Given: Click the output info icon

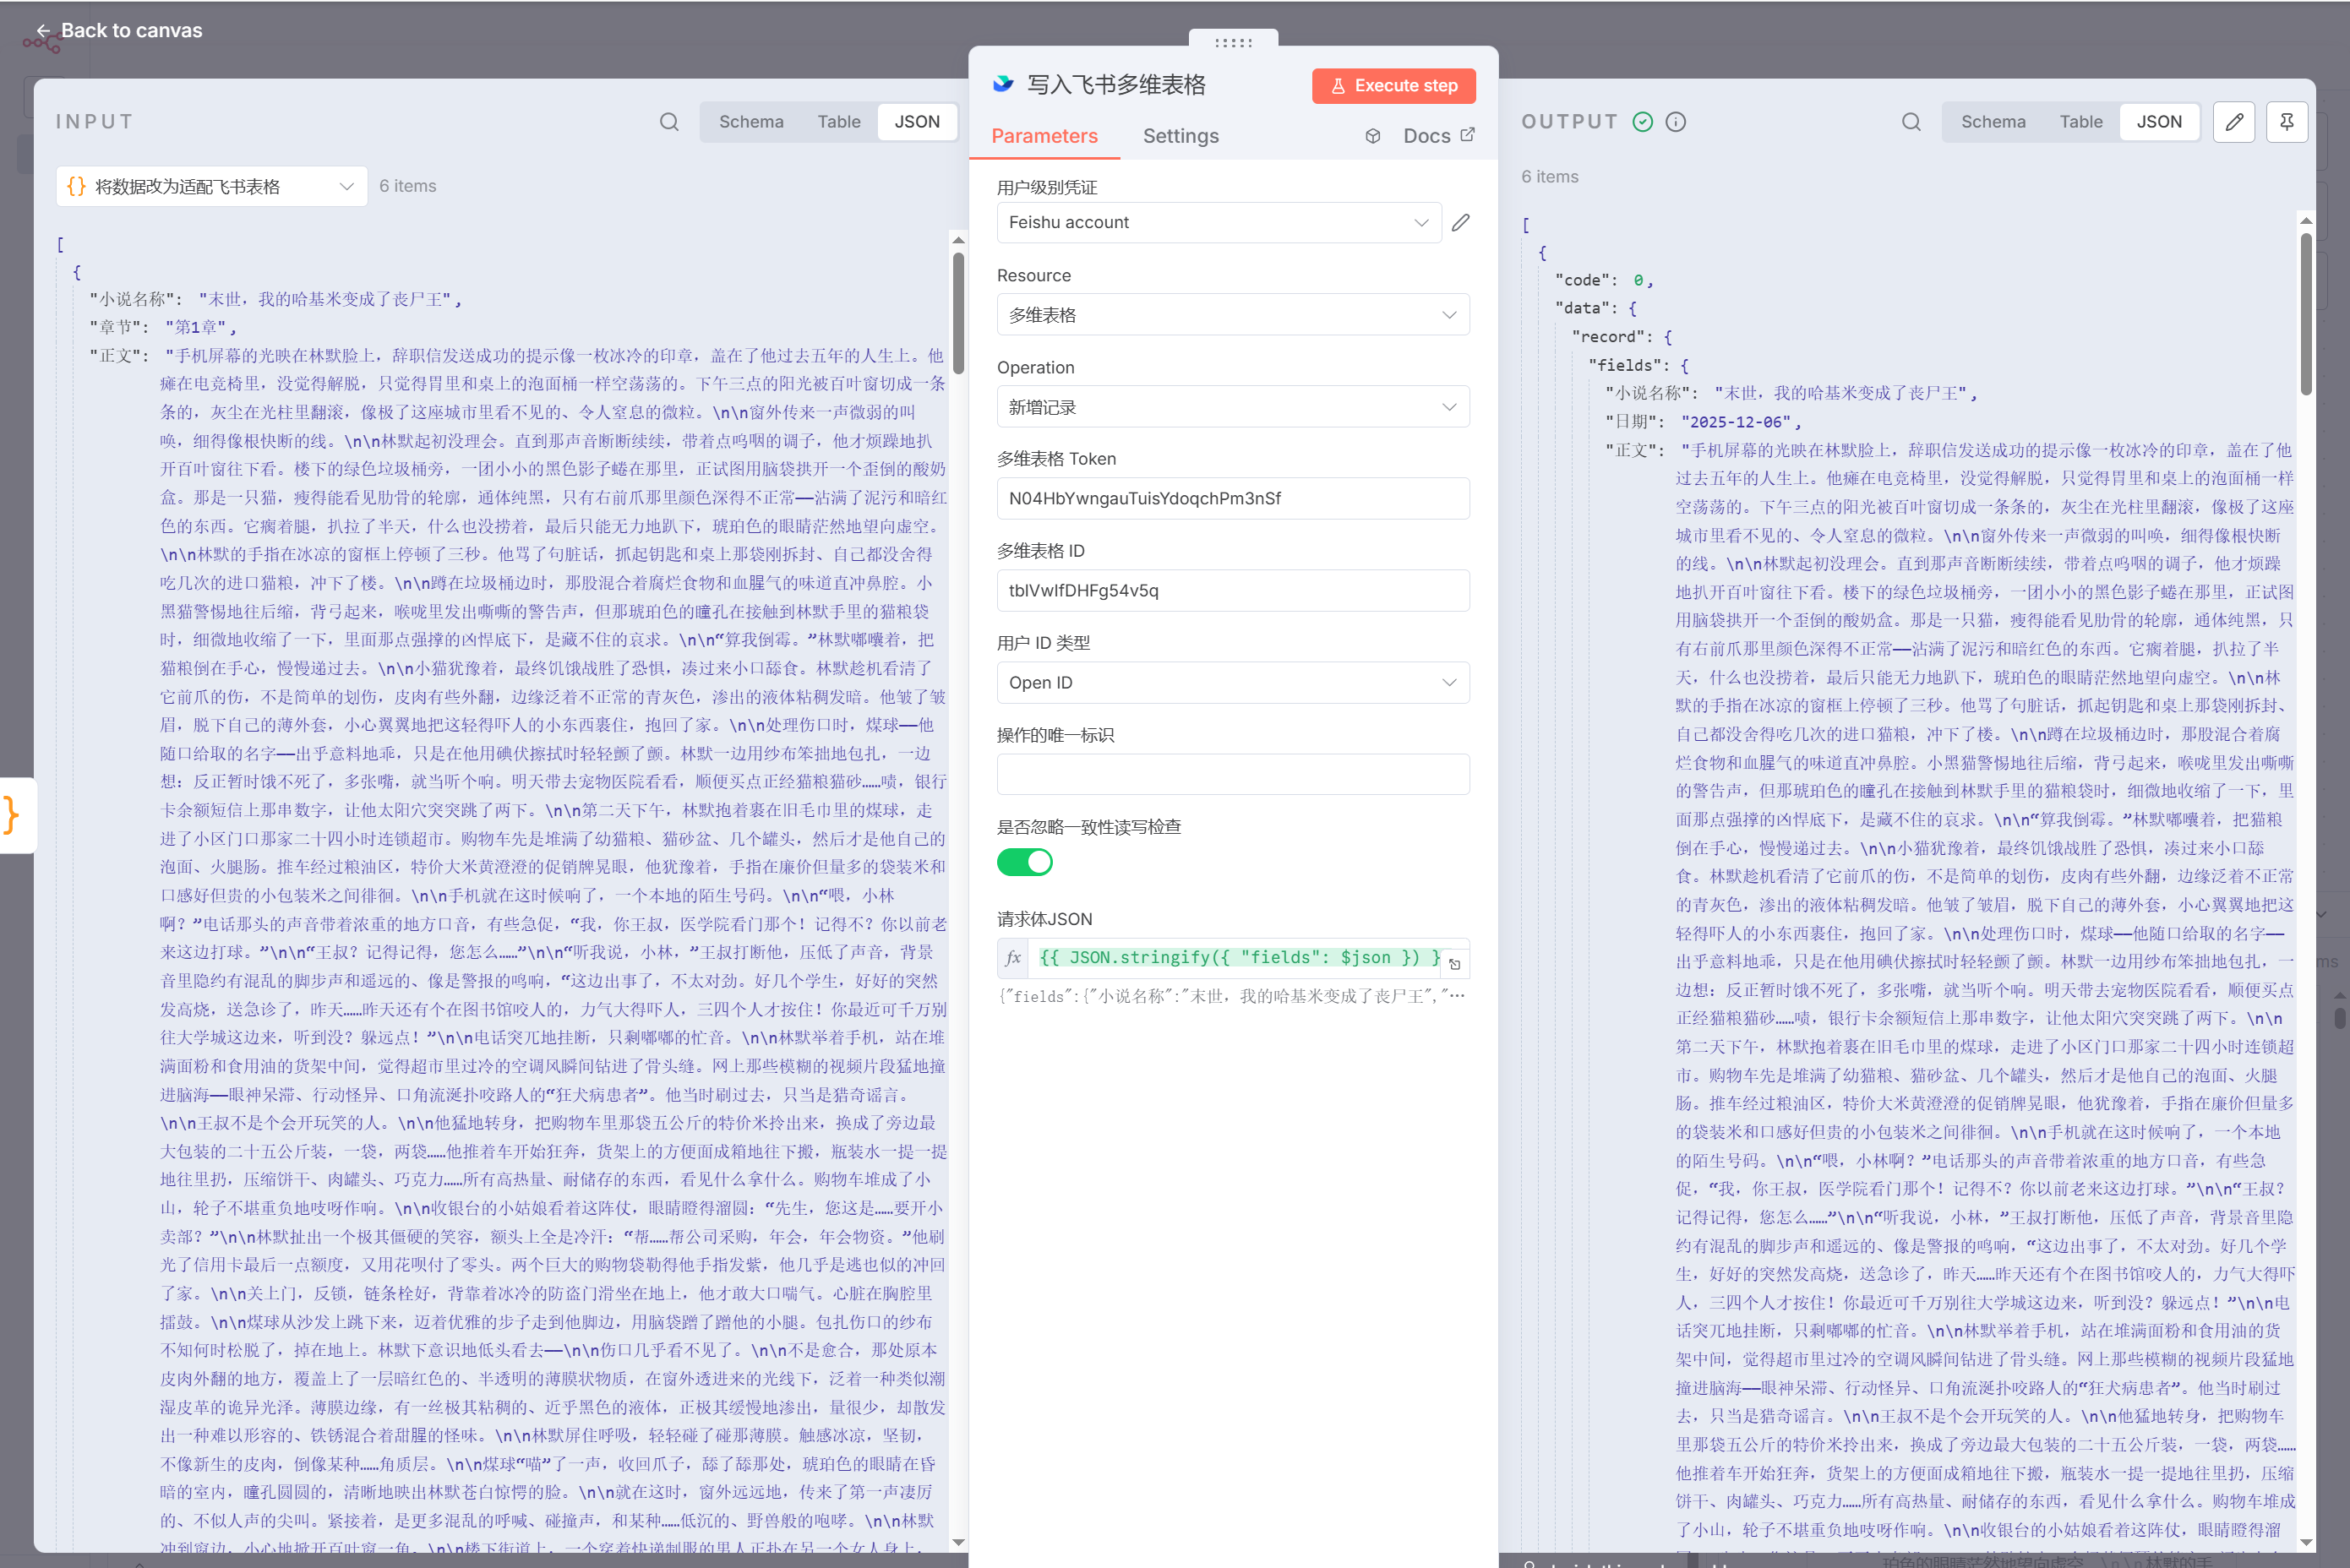Looking at the screenshot, I should [x=1676, y=122].
